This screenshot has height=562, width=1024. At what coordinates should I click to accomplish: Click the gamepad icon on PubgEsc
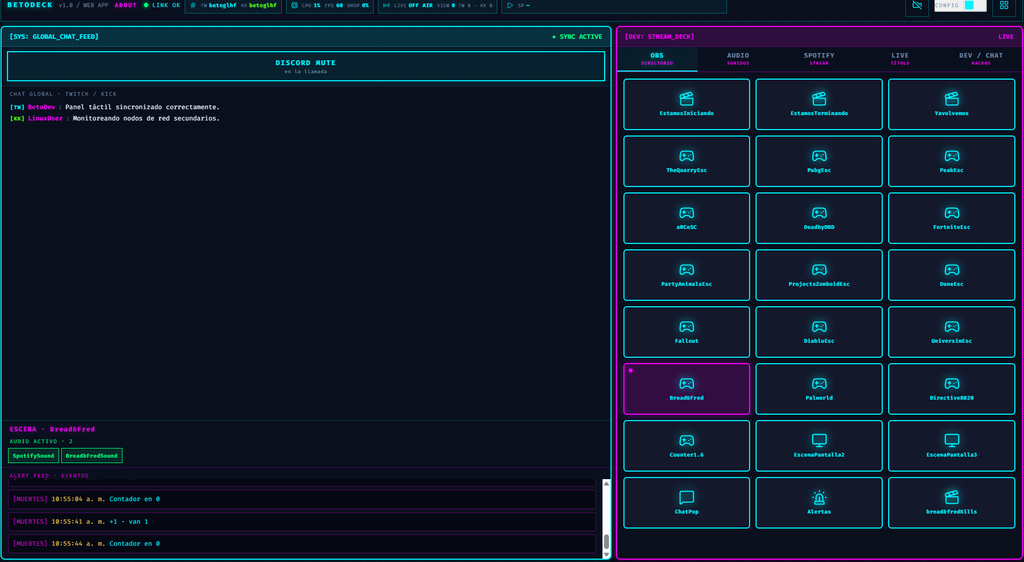819,156
